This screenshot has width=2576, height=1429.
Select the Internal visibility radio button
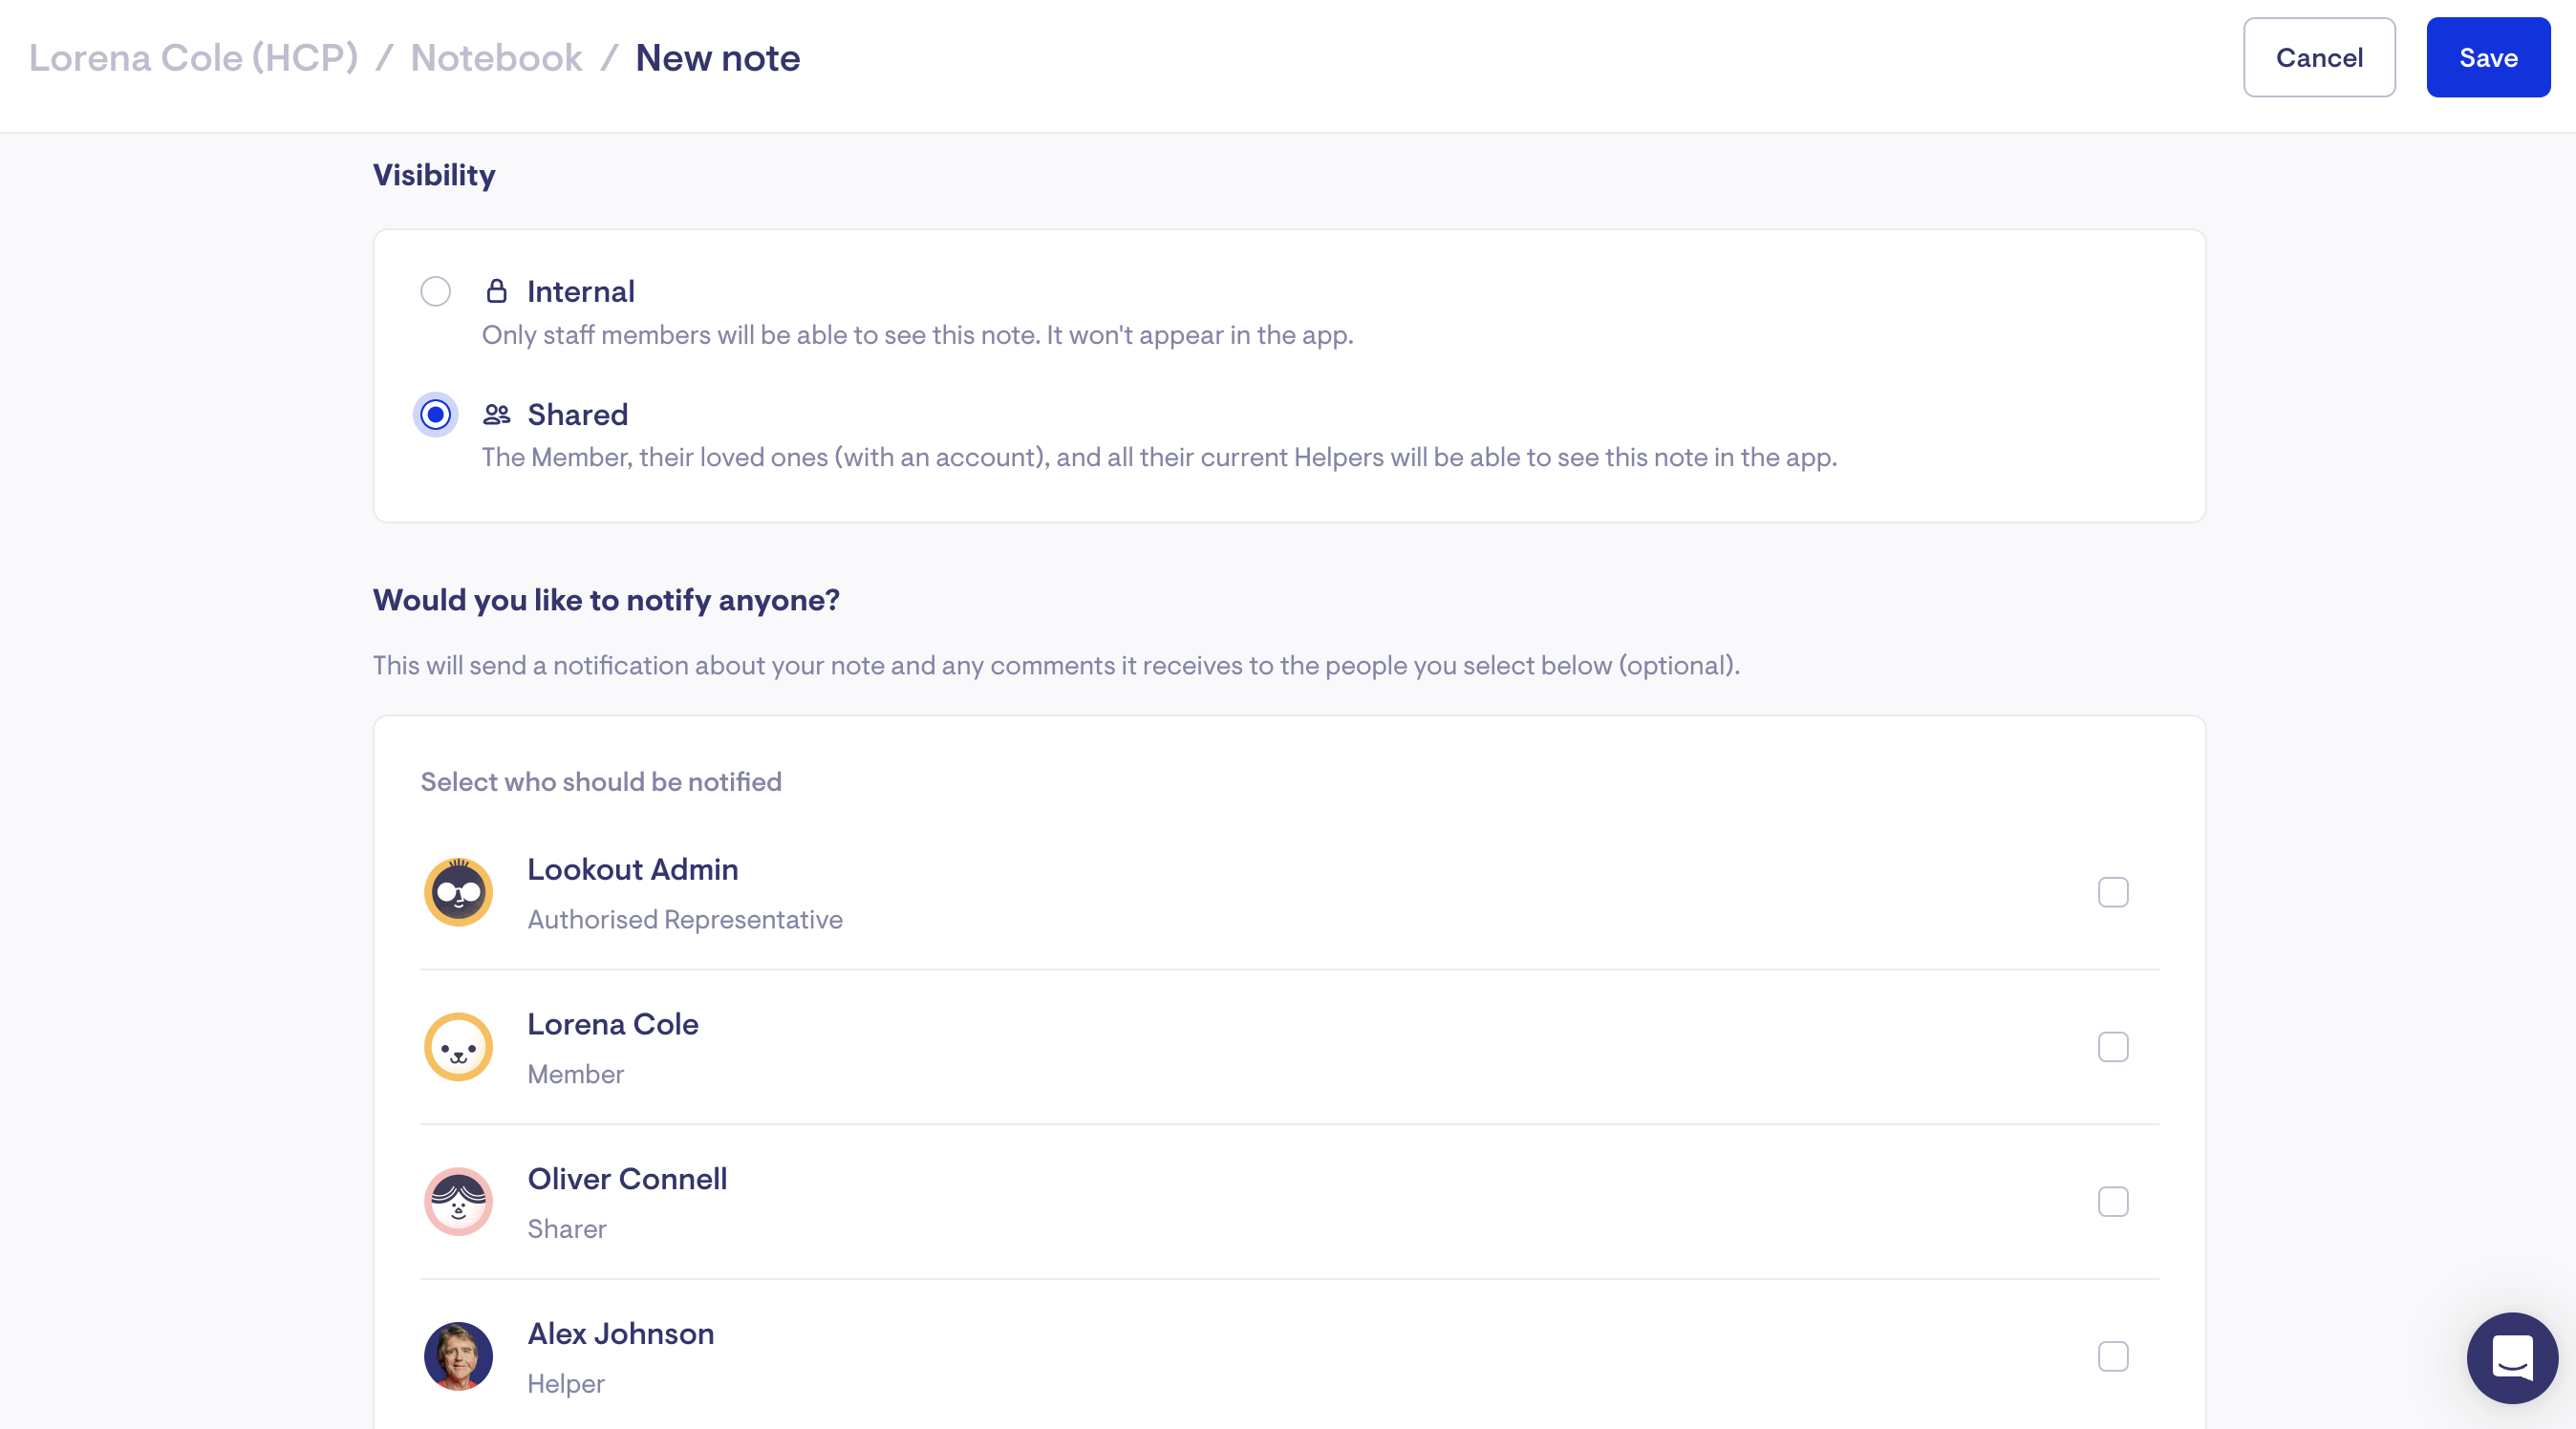pos(435,291)
